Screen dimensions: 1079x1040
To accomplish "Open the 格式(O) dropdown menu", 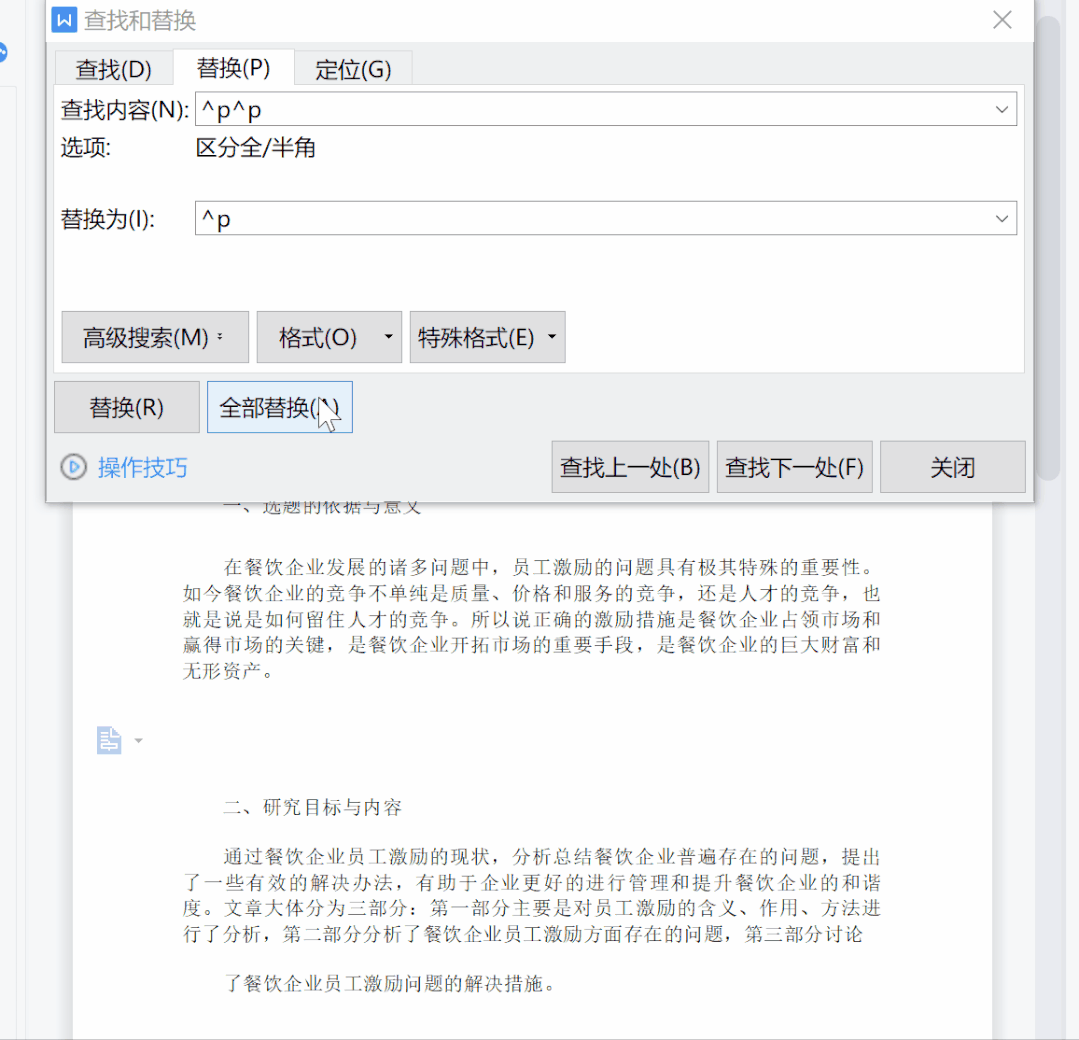I will pyautogui.click(x=329, y=337).
